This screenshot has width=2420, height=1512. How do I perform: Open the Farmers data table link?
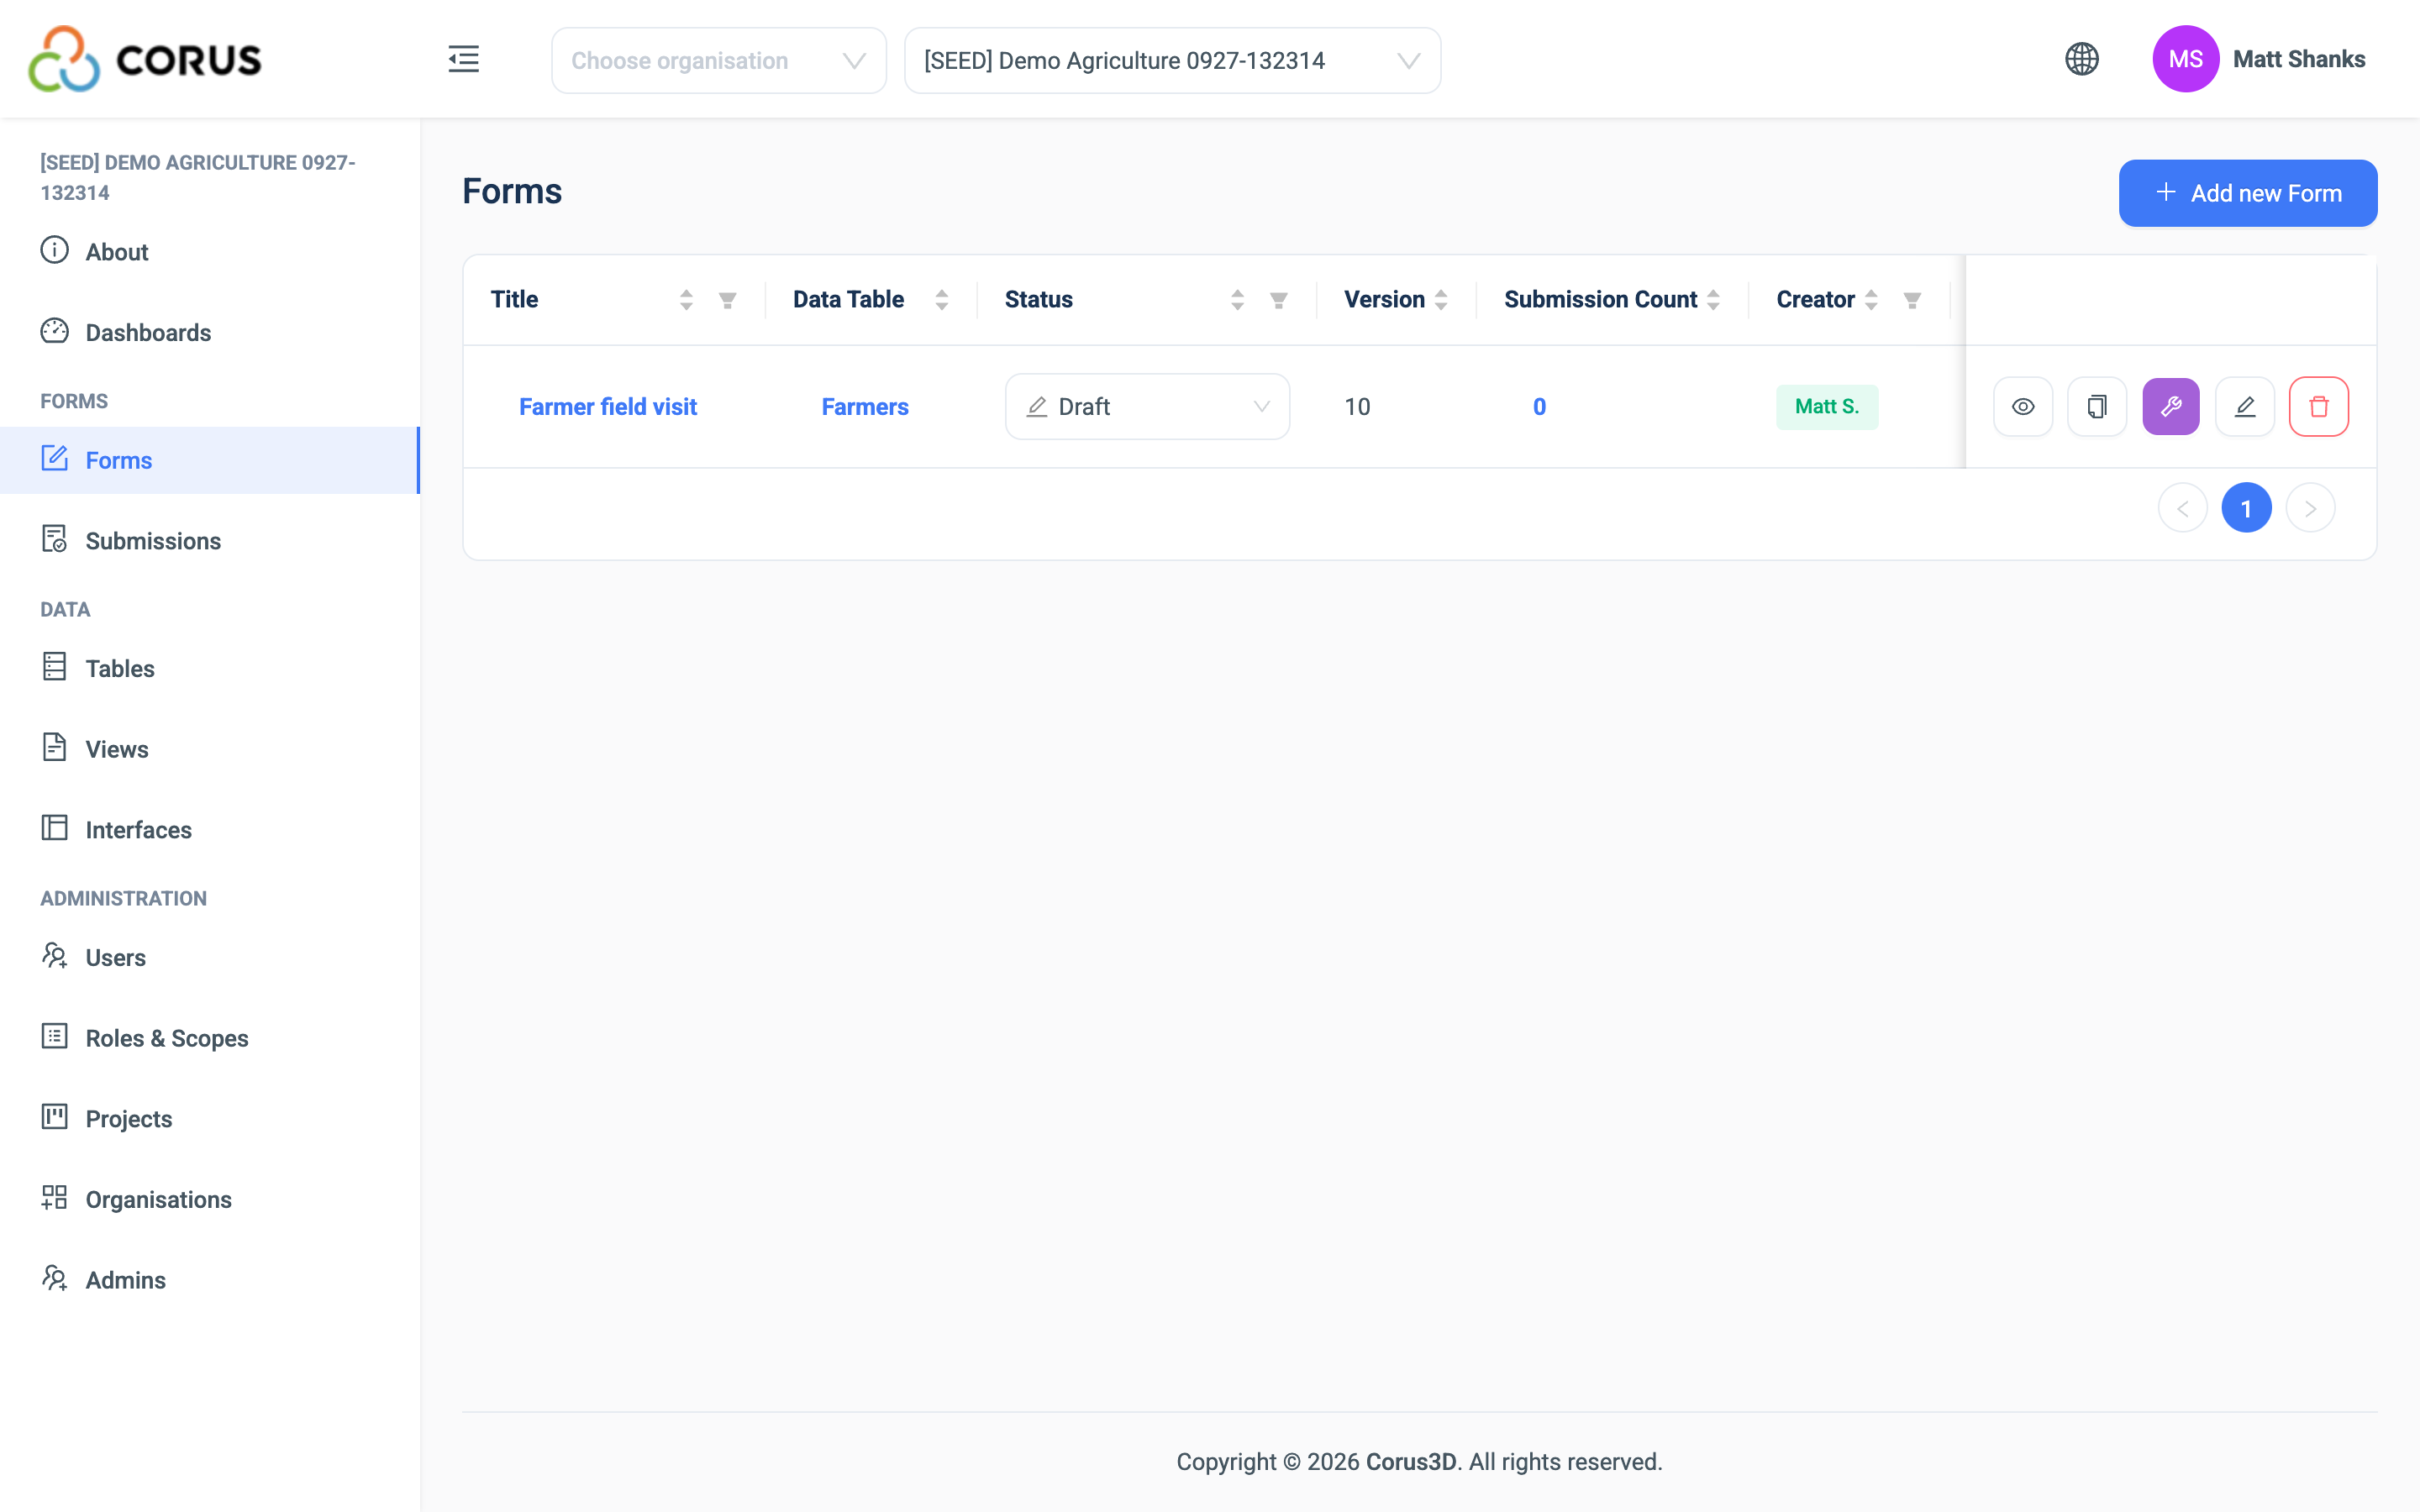tap(865, 407)
